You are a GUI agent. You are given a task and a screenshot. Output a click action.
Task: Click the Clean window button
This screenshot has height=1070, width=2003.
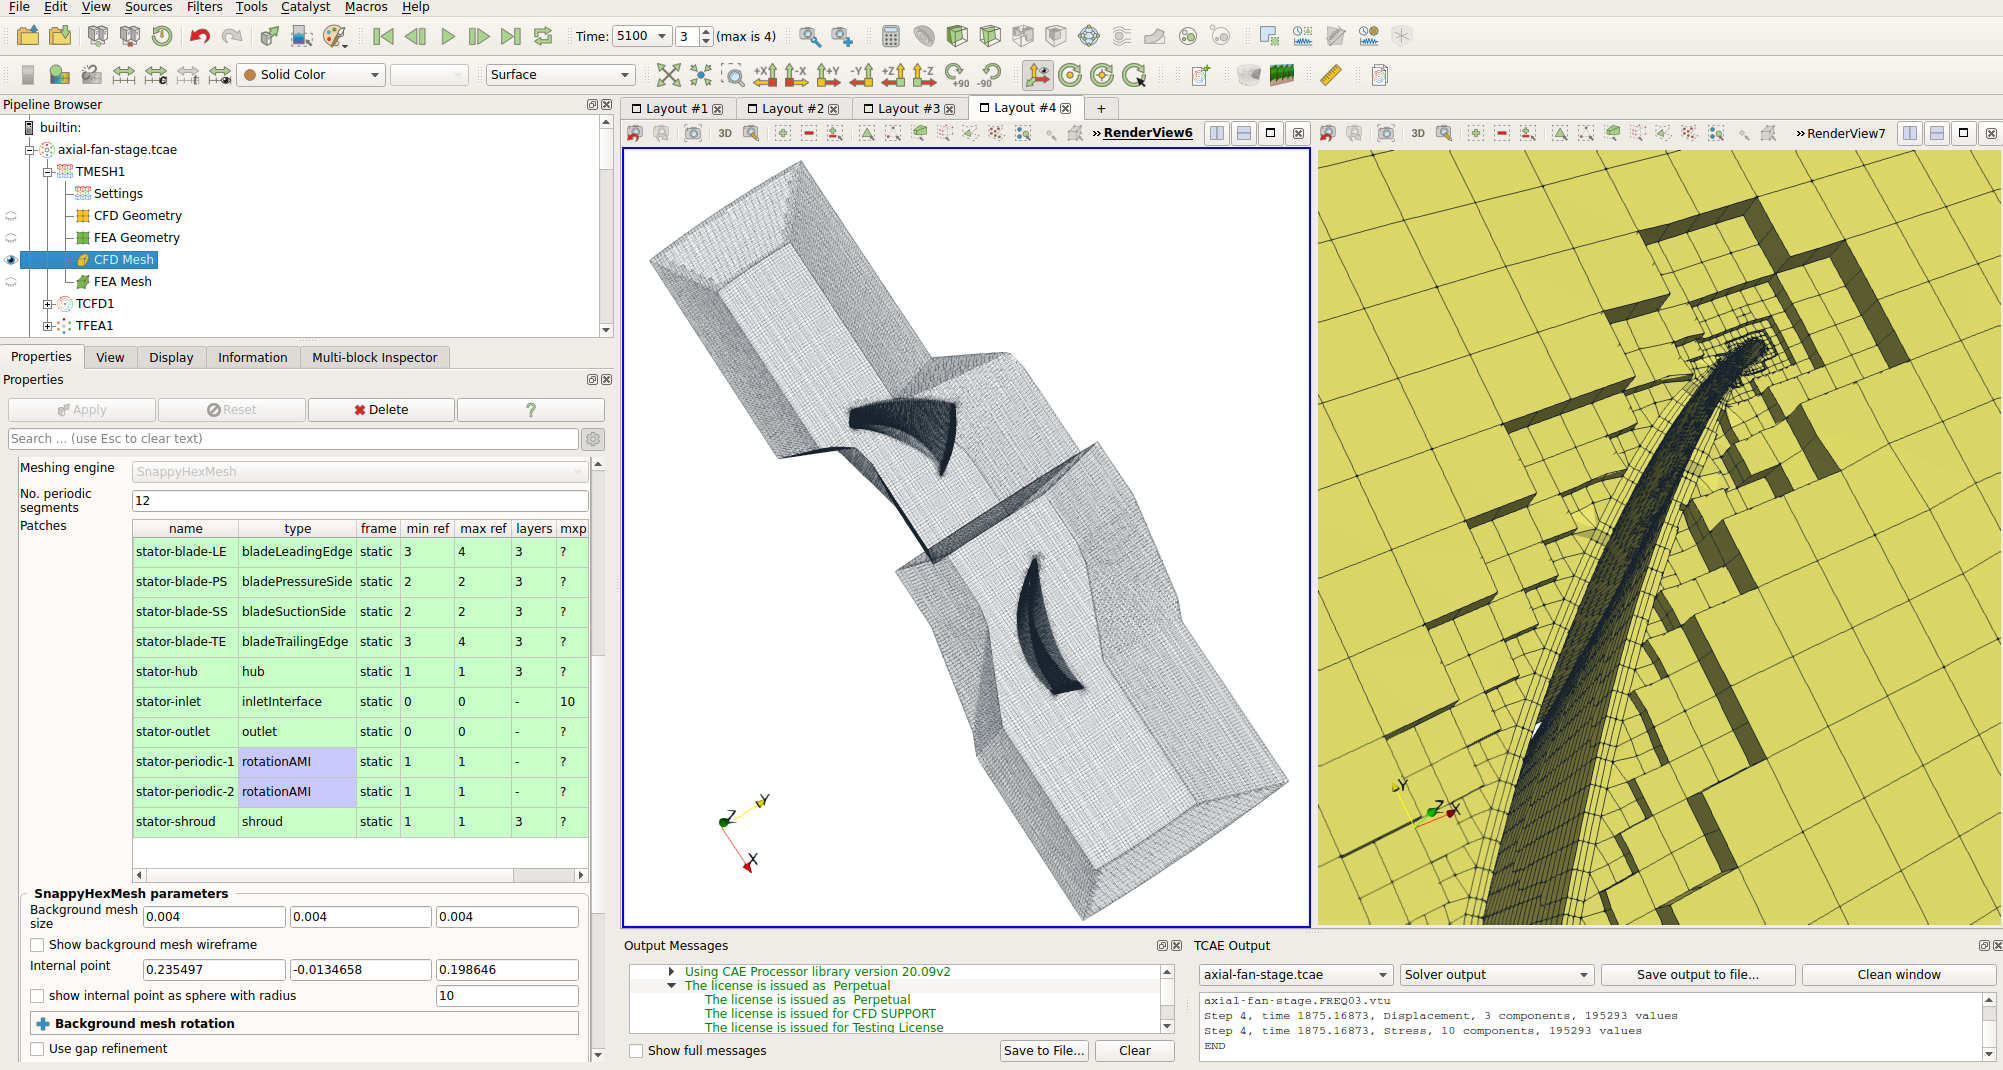pyautogui.click(x=1897, y=974)
